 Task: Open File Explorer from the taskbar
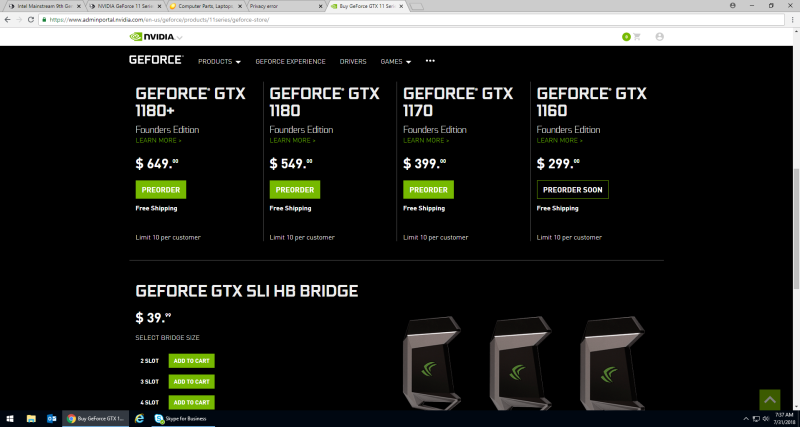[31, 418]
